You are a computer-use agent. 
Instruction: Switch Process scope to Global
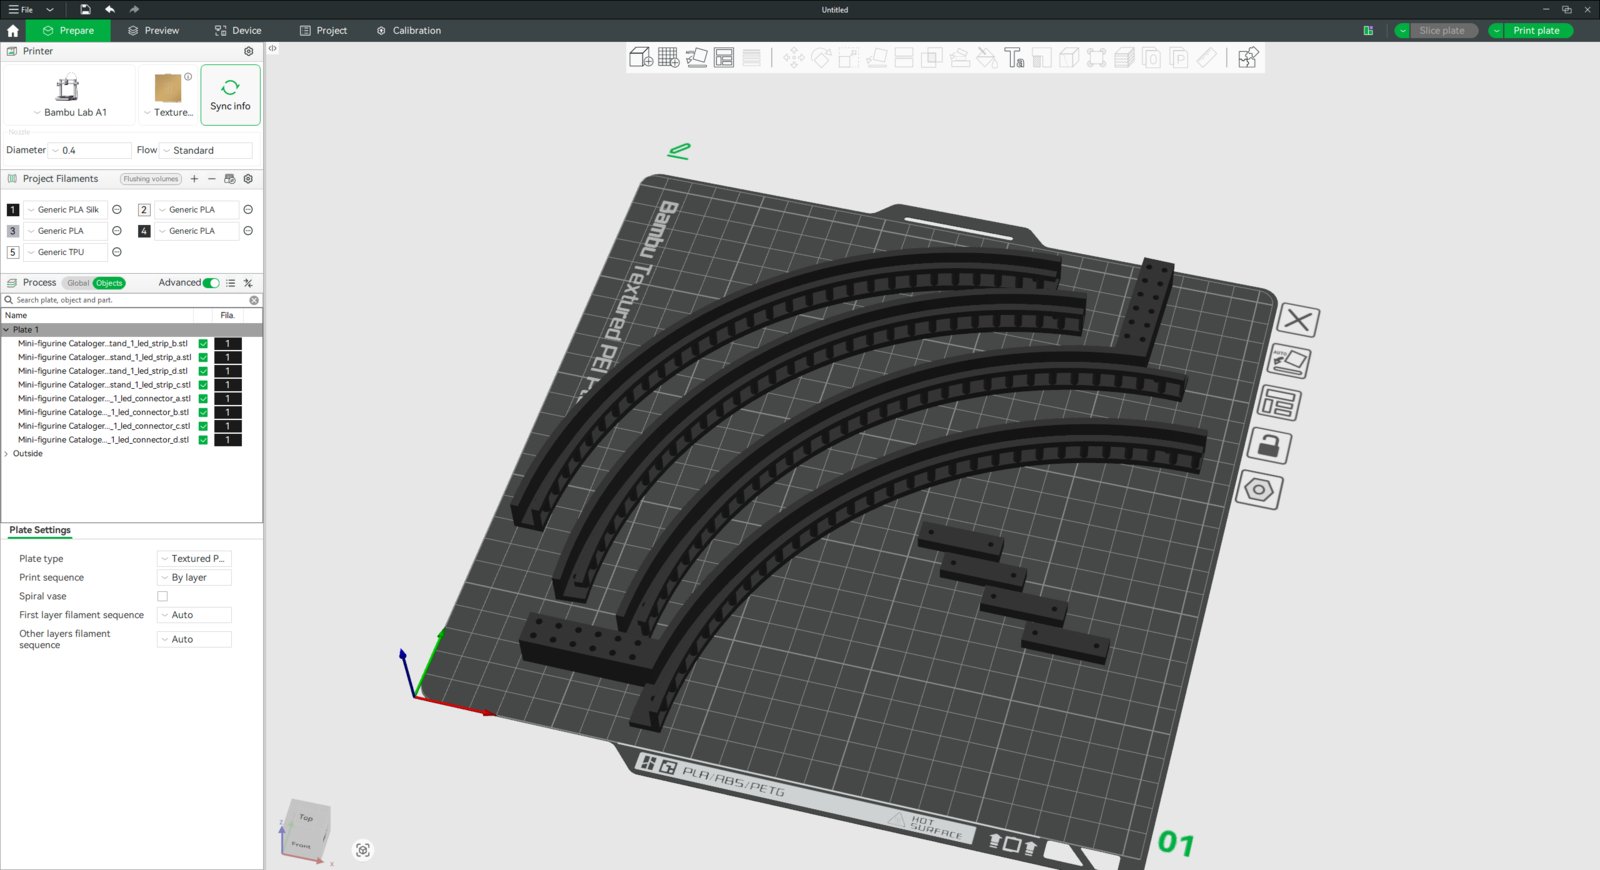click(x=78, y=283)
